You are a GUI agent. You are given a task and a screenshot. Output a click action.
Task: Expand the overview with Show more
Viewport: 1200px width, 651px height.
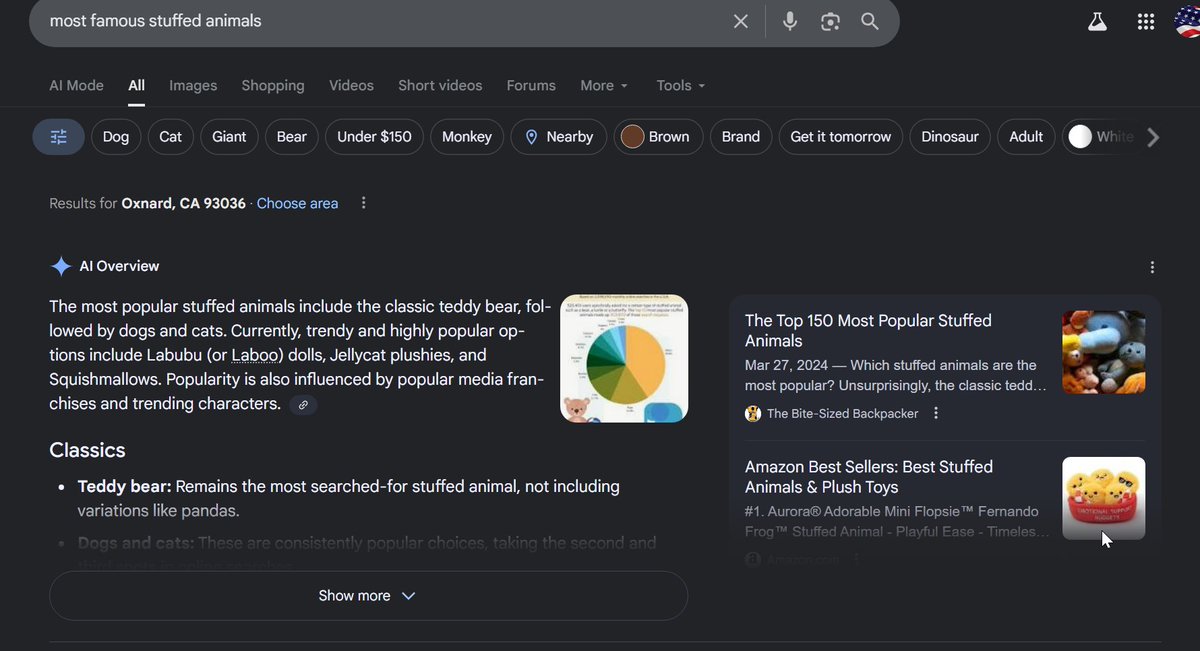368,596
